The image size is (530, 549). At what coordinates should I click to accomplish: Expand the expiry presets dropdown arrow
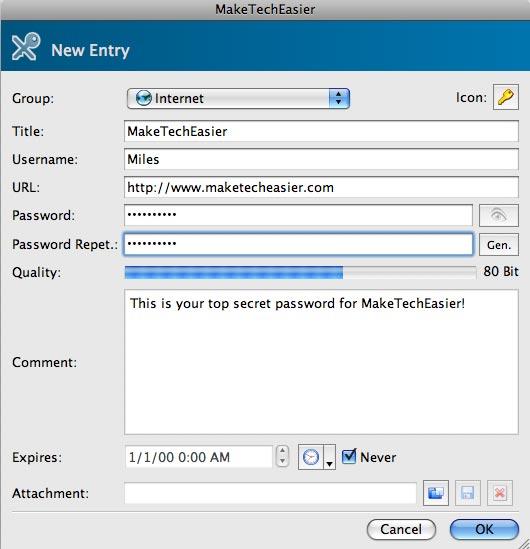coord(329,457)
